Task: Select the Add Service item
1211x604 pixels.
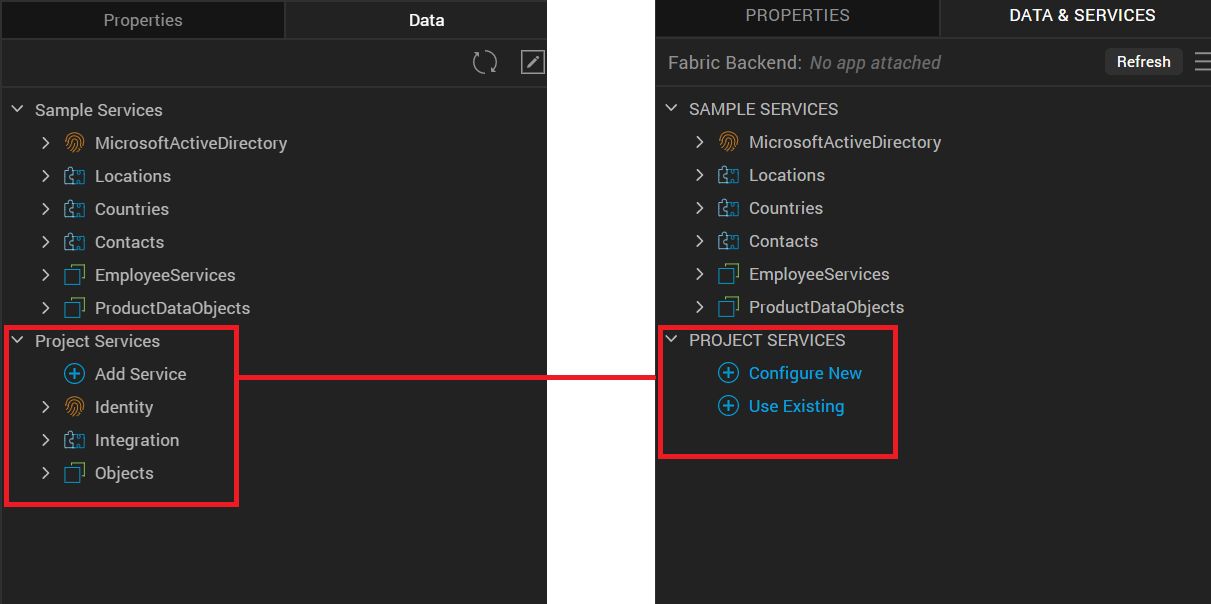Action: 140,374
